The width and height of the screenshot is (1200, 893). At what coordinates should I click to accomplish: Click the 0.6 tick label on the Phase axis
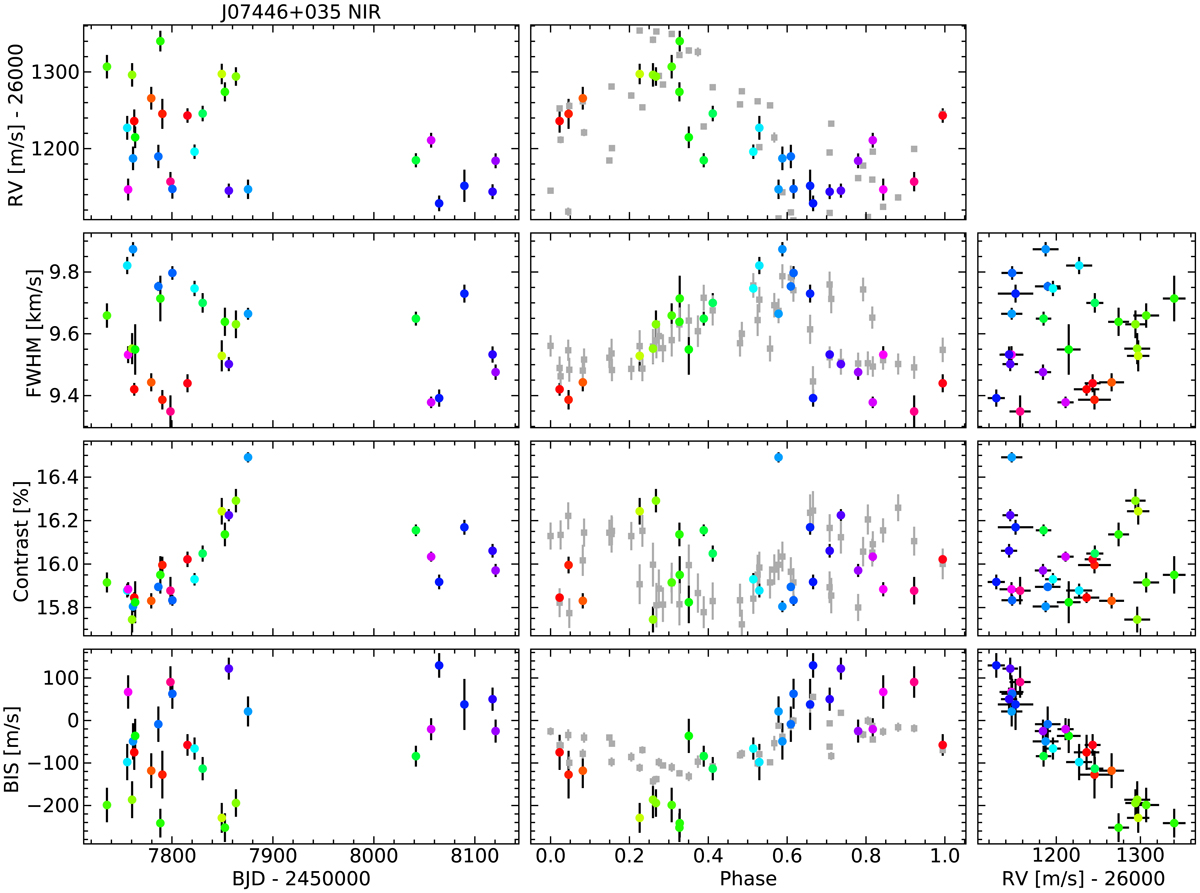point(786,856)
